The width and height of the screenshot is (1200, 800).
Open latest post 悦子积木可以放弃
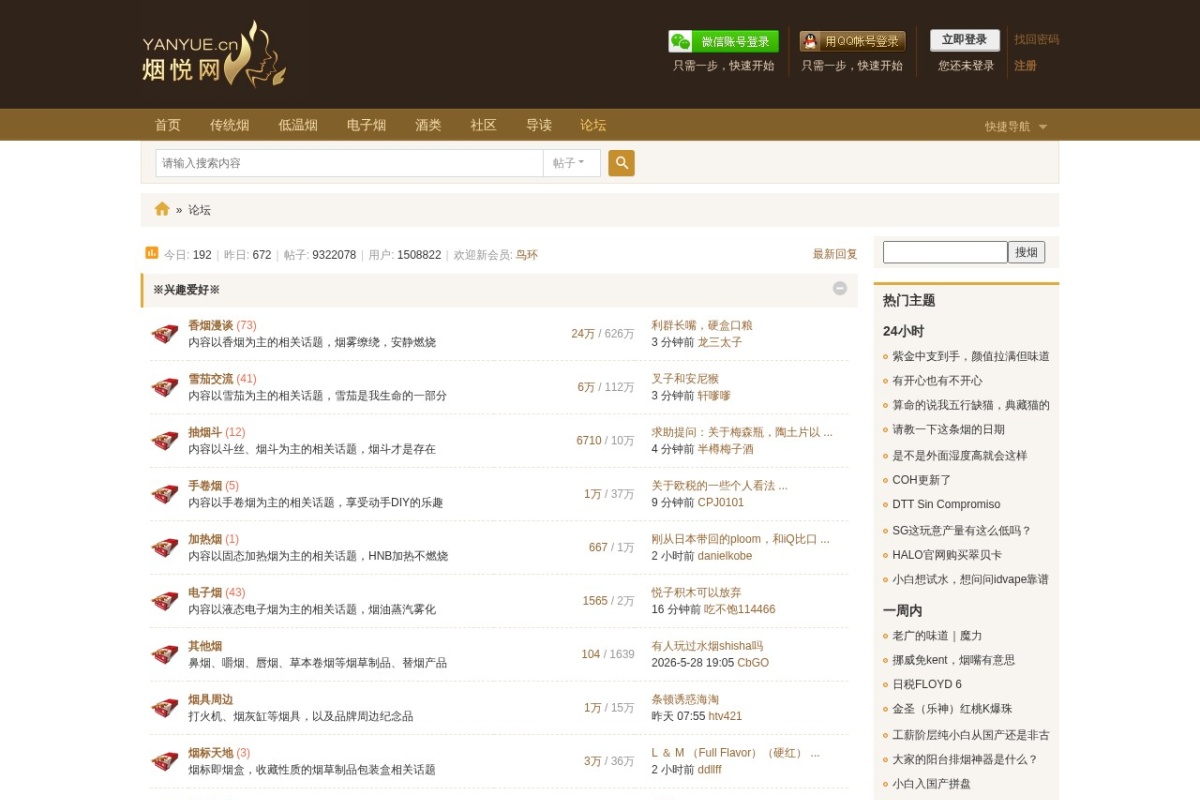[696, 593]
